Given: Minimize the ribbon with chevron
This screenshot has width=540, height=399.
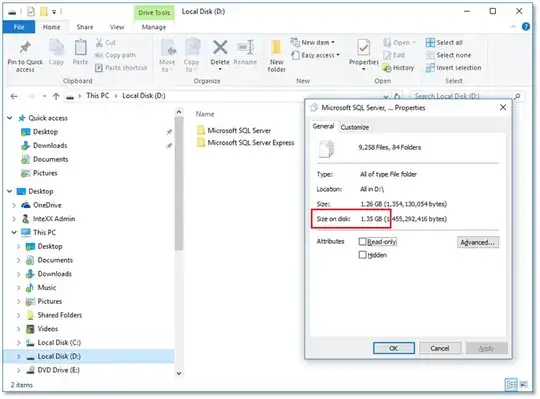Looking at the screenshot, I should [513, 27].
